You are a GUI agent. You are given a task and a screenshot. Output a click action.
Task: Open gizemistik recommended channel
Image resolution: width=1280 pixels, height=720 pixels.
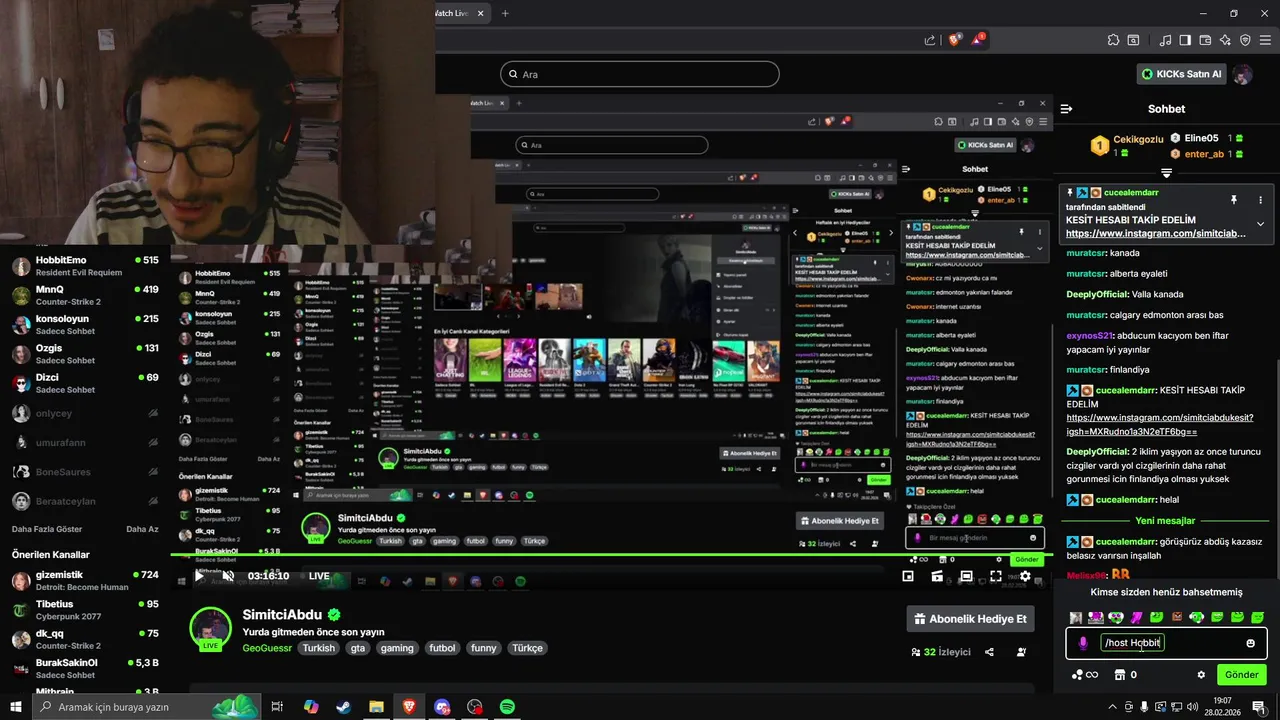click(85, 581)
